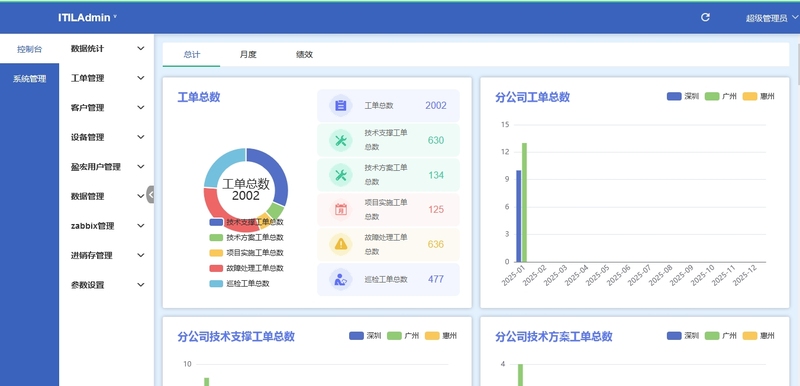Viewport: 800px width, 386px height.
Task: Toggle 技术支撑工单总数 in donut legend
Action: [246, 222]
